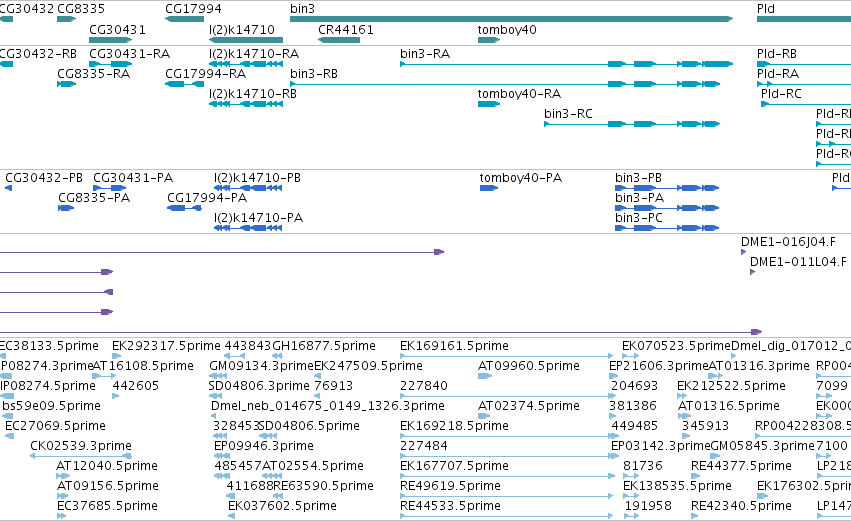Click the 442605 feature label
This screenshot has height=521, width=851.
(x=136, y=386)
